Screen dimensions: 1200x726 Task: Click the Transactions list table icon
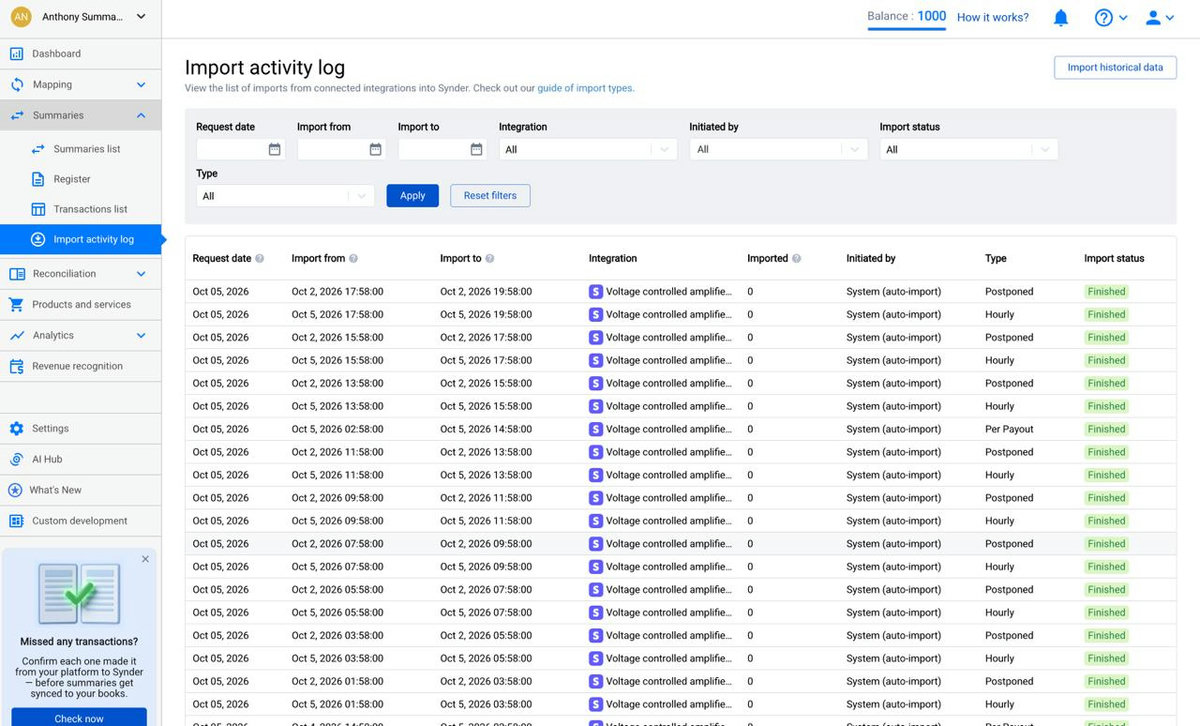pyautogui.click(x=38, y=209)
